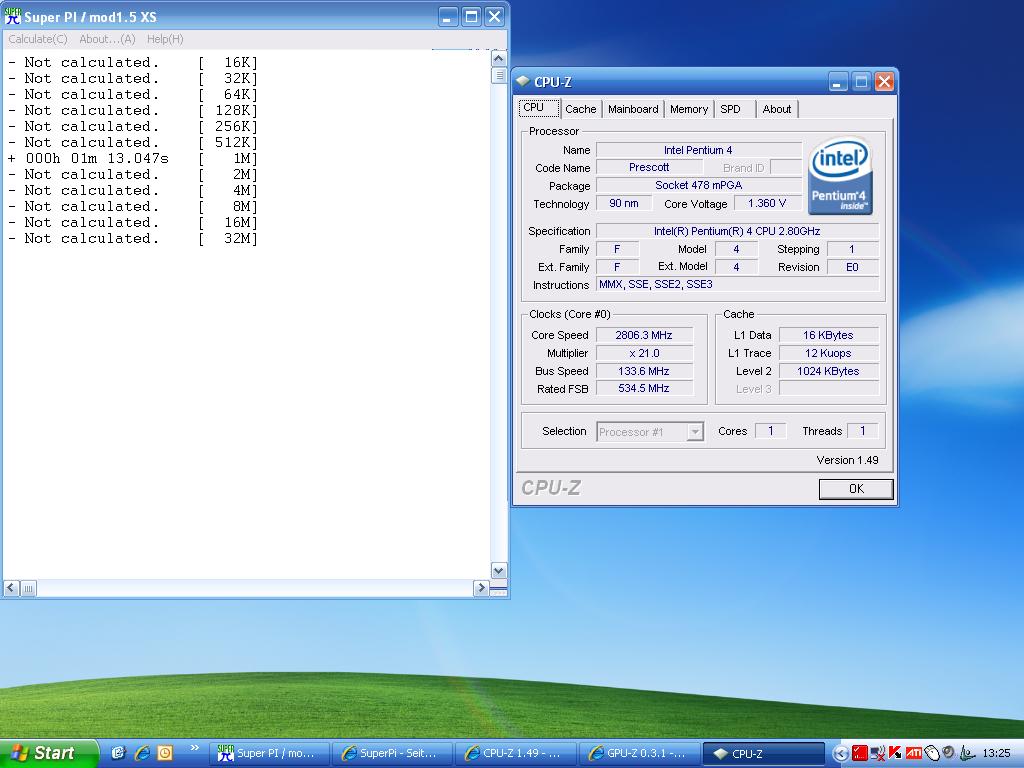1024x768 pixels.
Task: Switch to the Mainboard tab
Action: [633, 109]
